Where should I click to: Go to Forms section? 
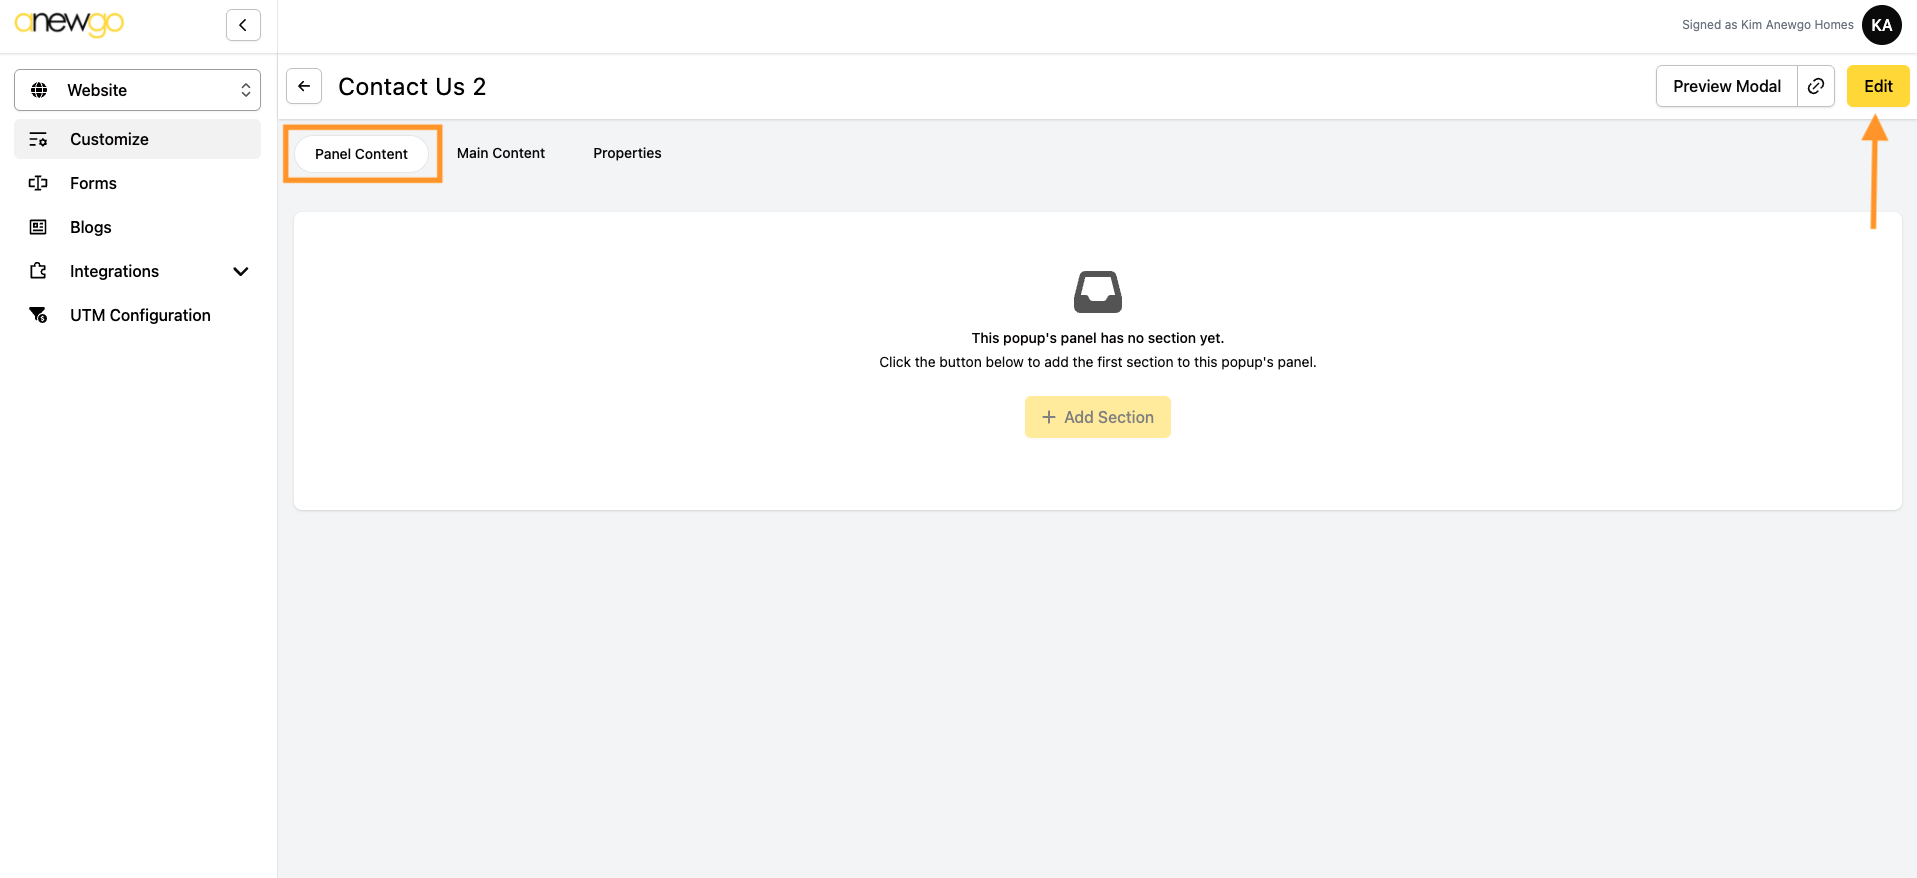[93, 183]
